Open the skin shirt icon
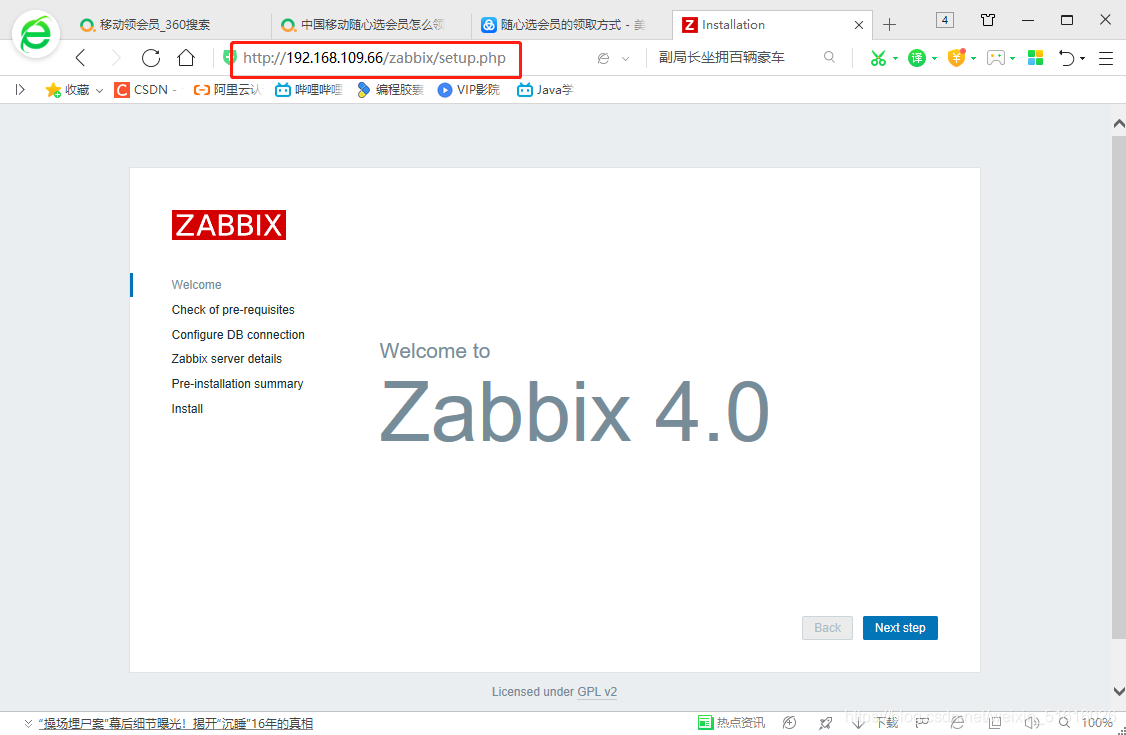The height and width of the screenshot is (735, 1126). click(988, 20)
